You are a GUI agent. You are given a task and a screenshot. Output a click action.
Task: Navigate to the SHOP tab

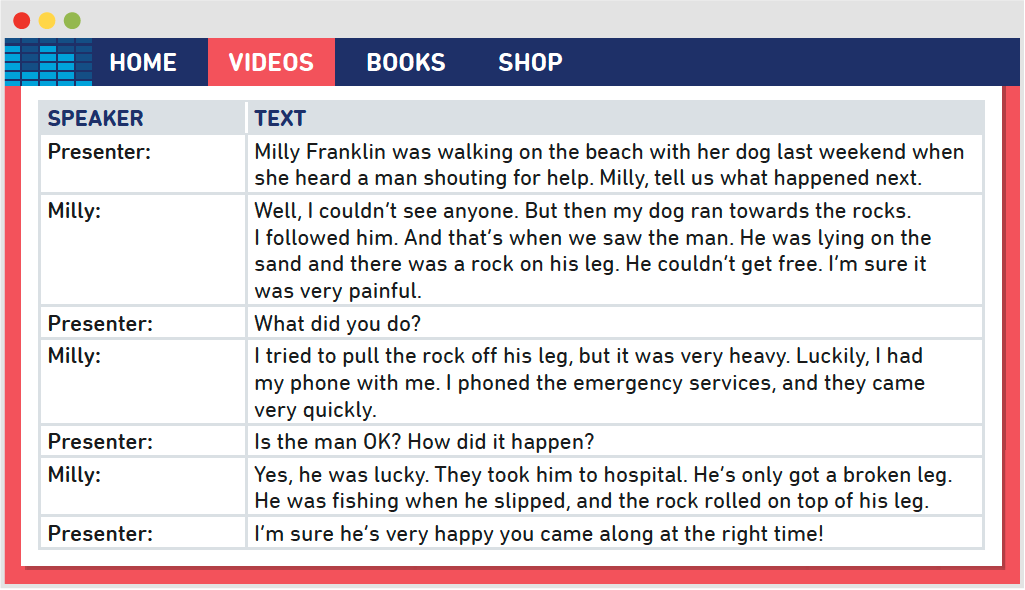point(530,62)
